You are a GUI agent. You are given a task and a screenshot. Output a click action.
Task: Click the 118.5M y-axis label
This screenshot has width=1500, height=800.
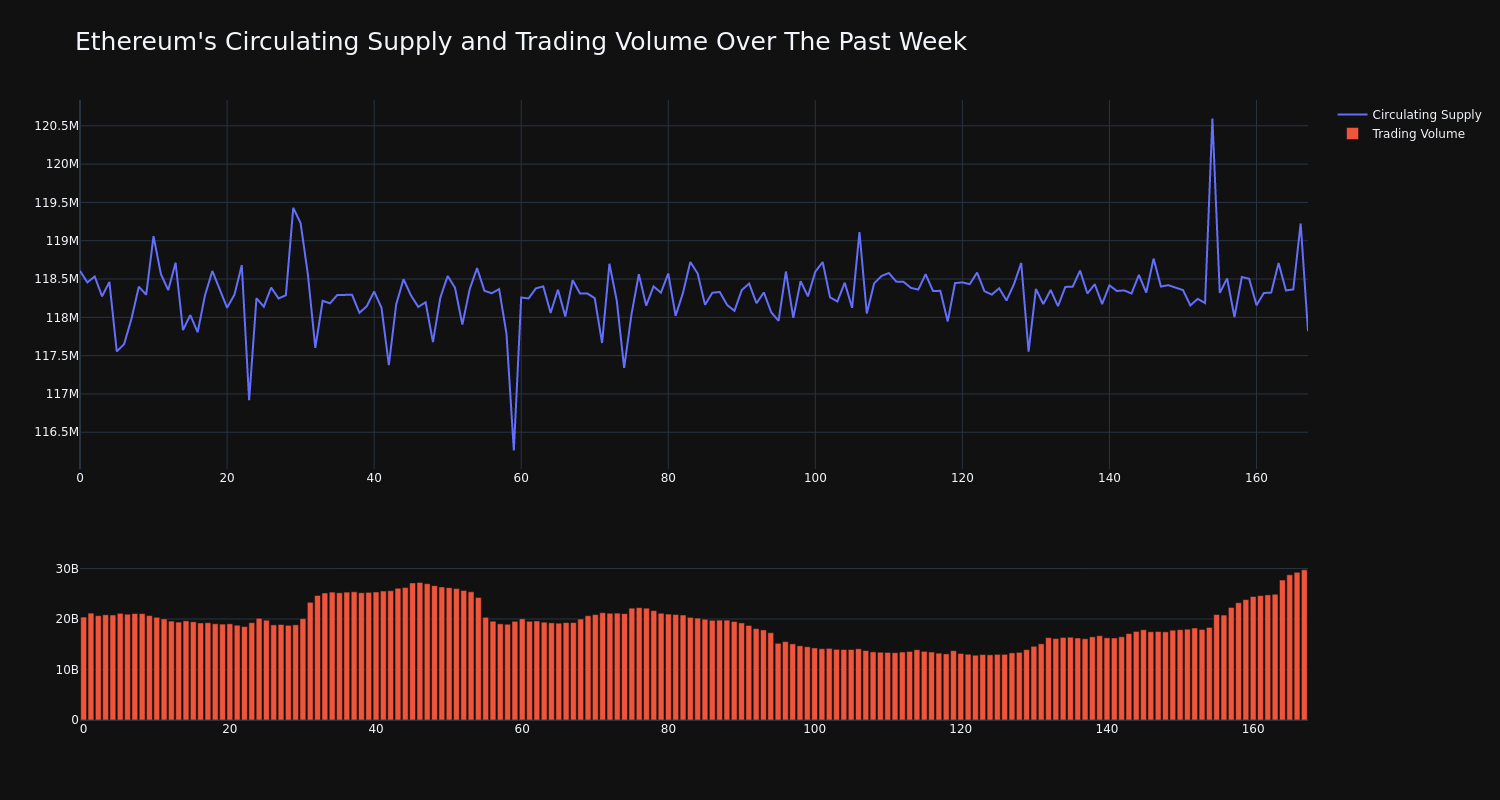[x=56, y=279]
